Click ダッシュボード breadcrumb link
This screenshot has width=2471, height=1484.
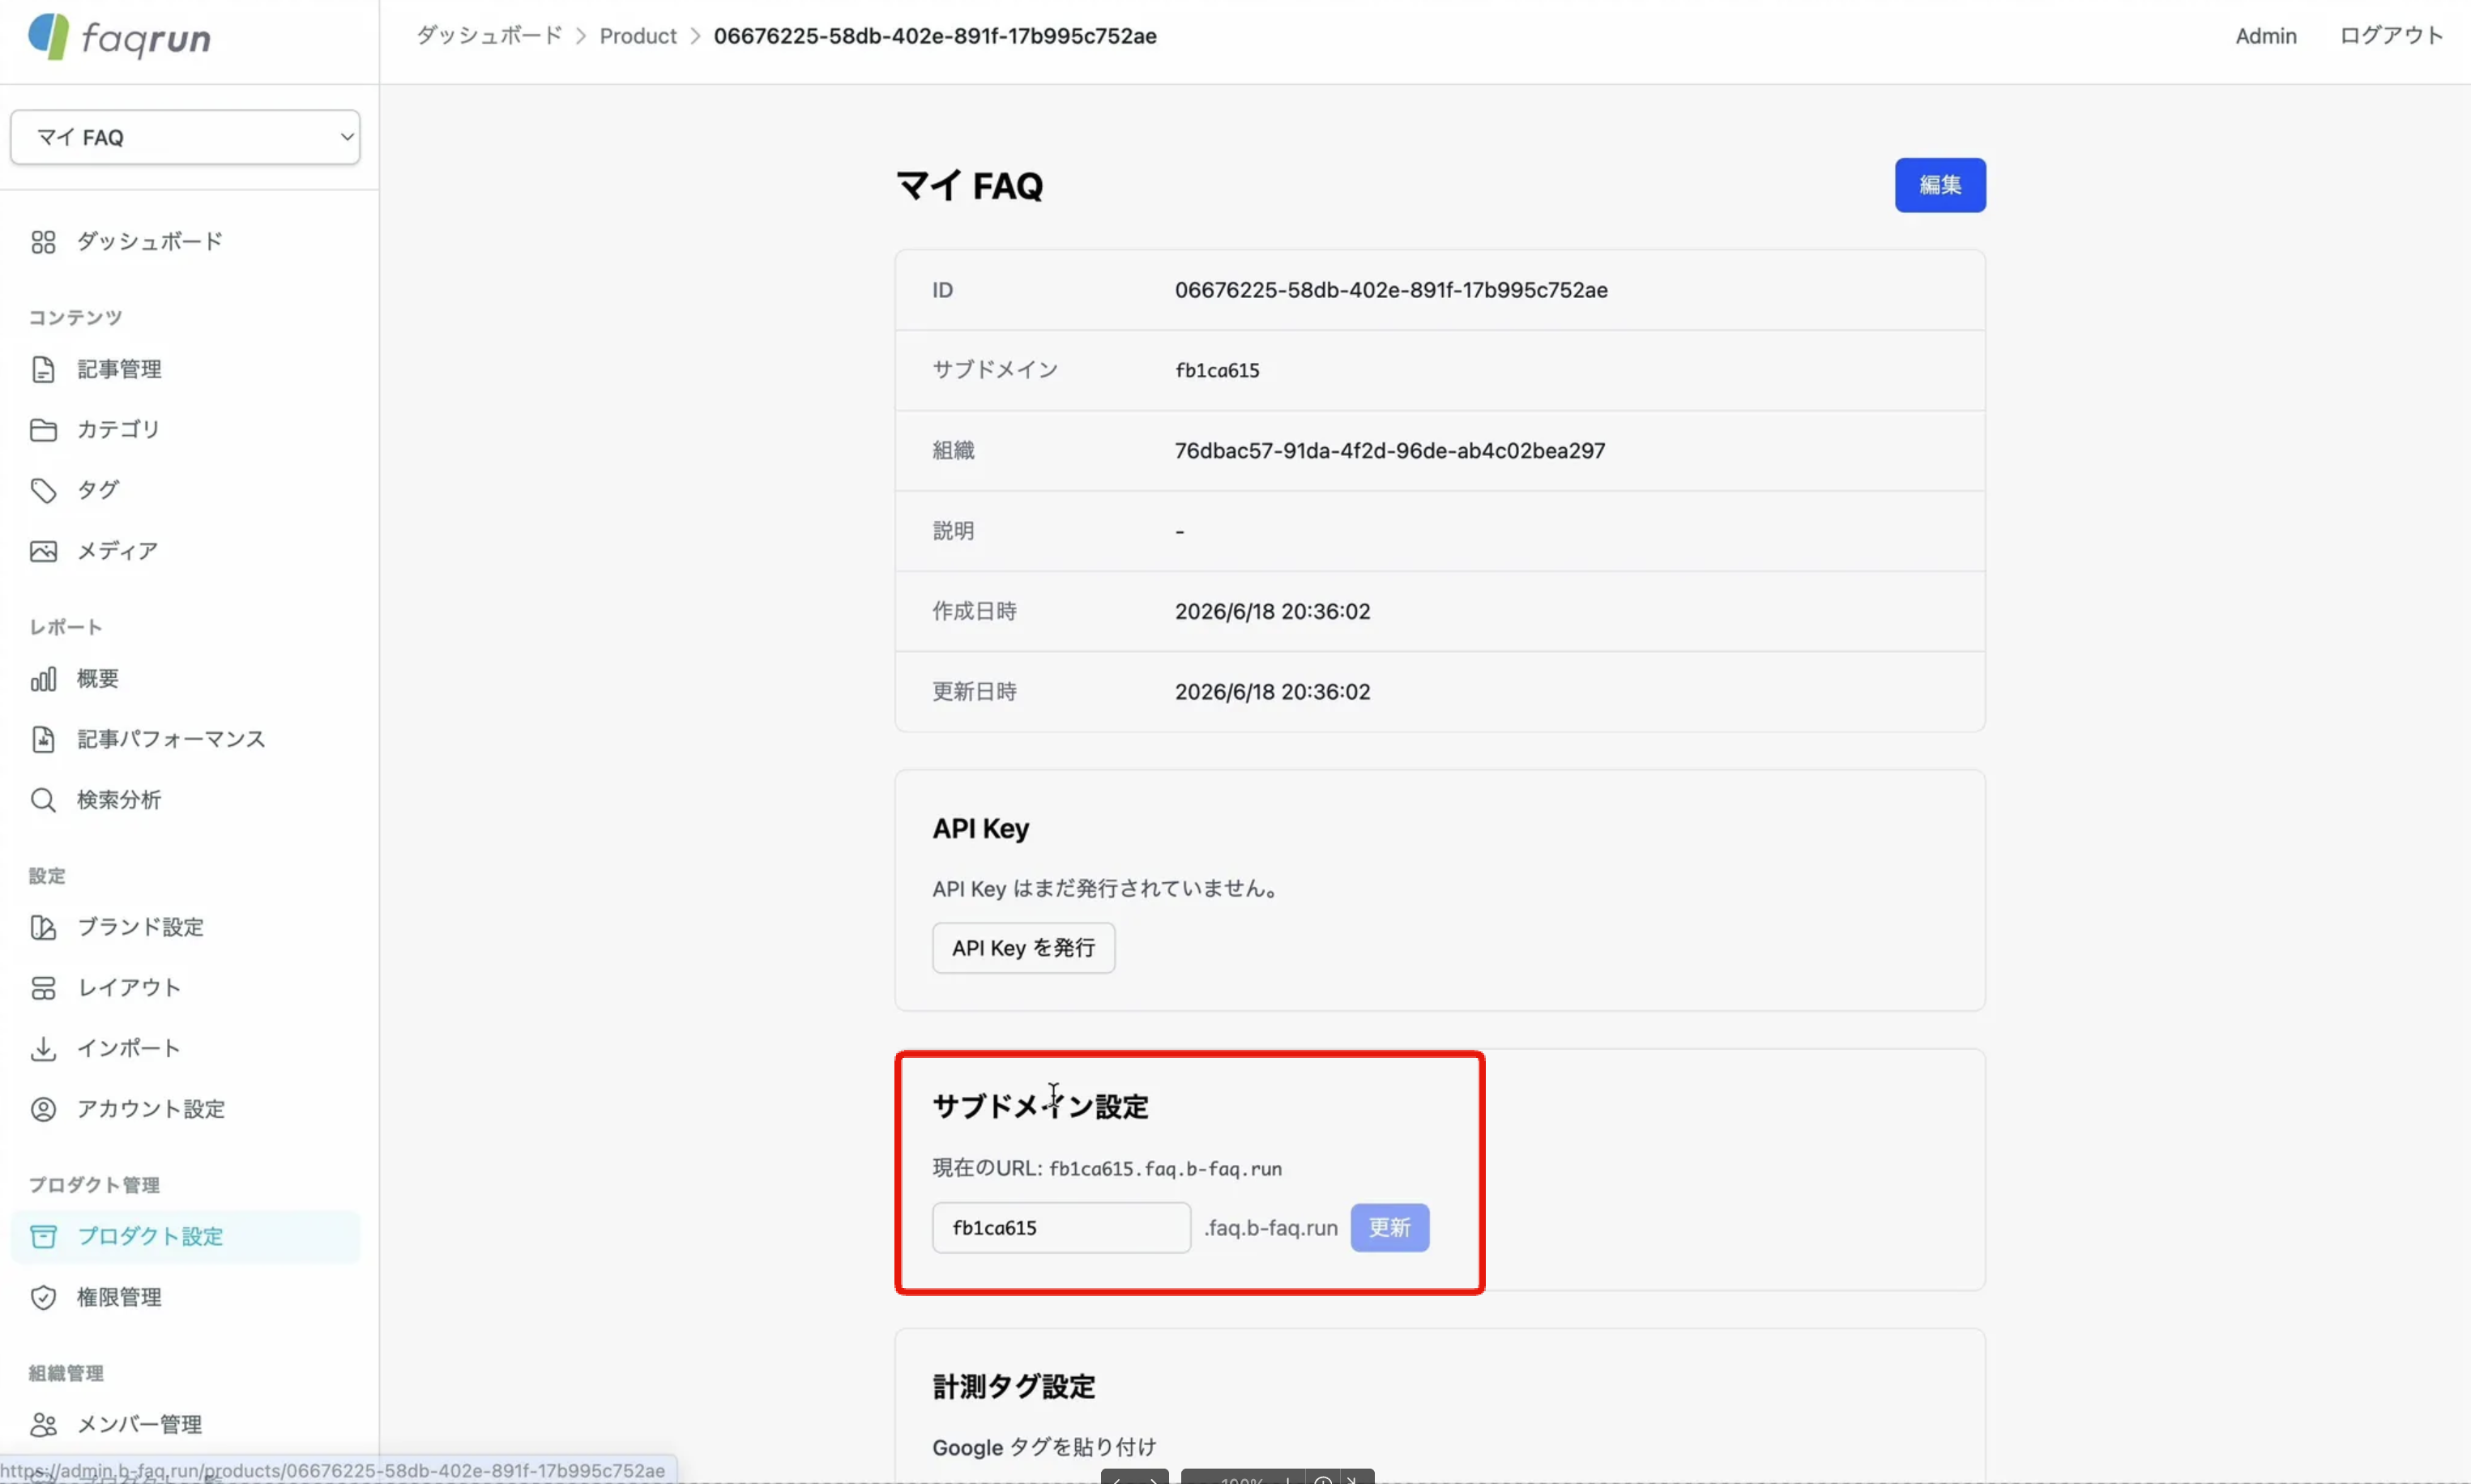489,36
